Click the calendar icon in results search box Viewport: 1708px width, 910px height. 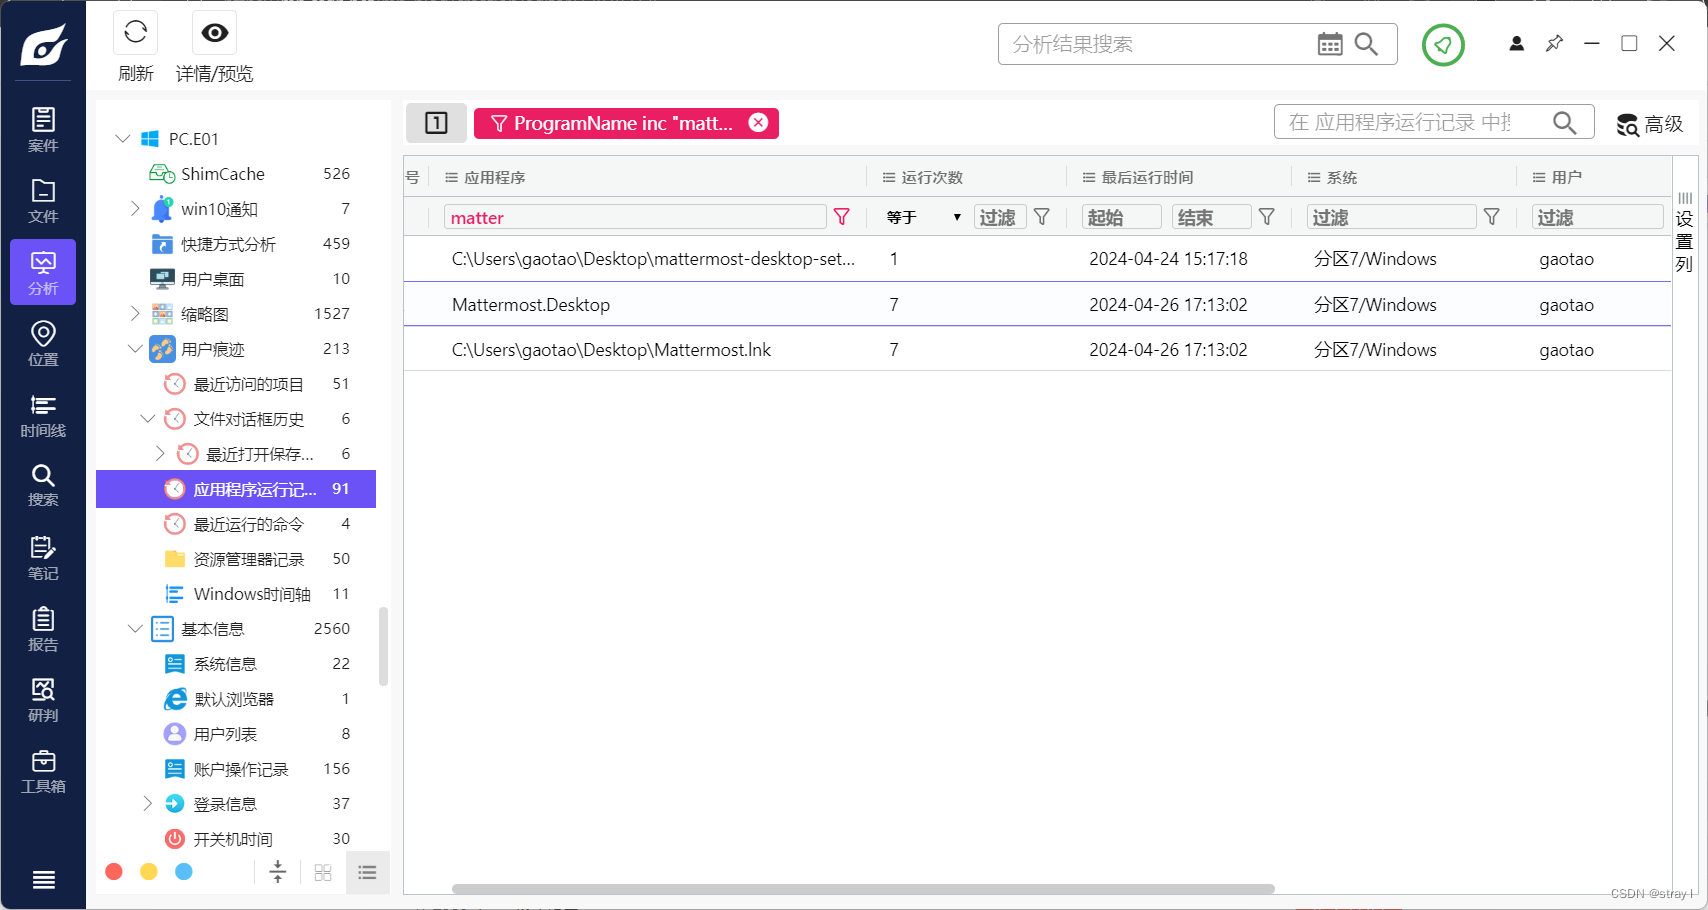click(x=1330, y=44)
